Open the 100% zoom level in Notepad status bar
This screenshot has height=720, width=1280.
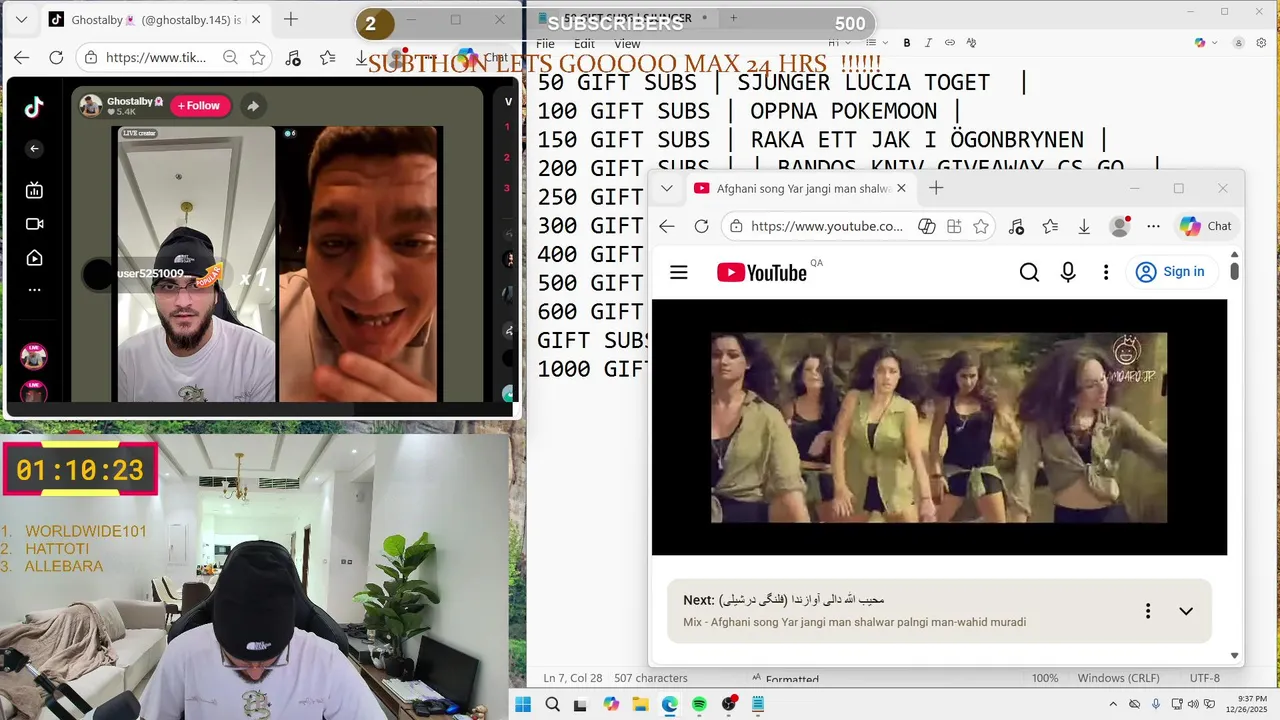pos(1045,678)
